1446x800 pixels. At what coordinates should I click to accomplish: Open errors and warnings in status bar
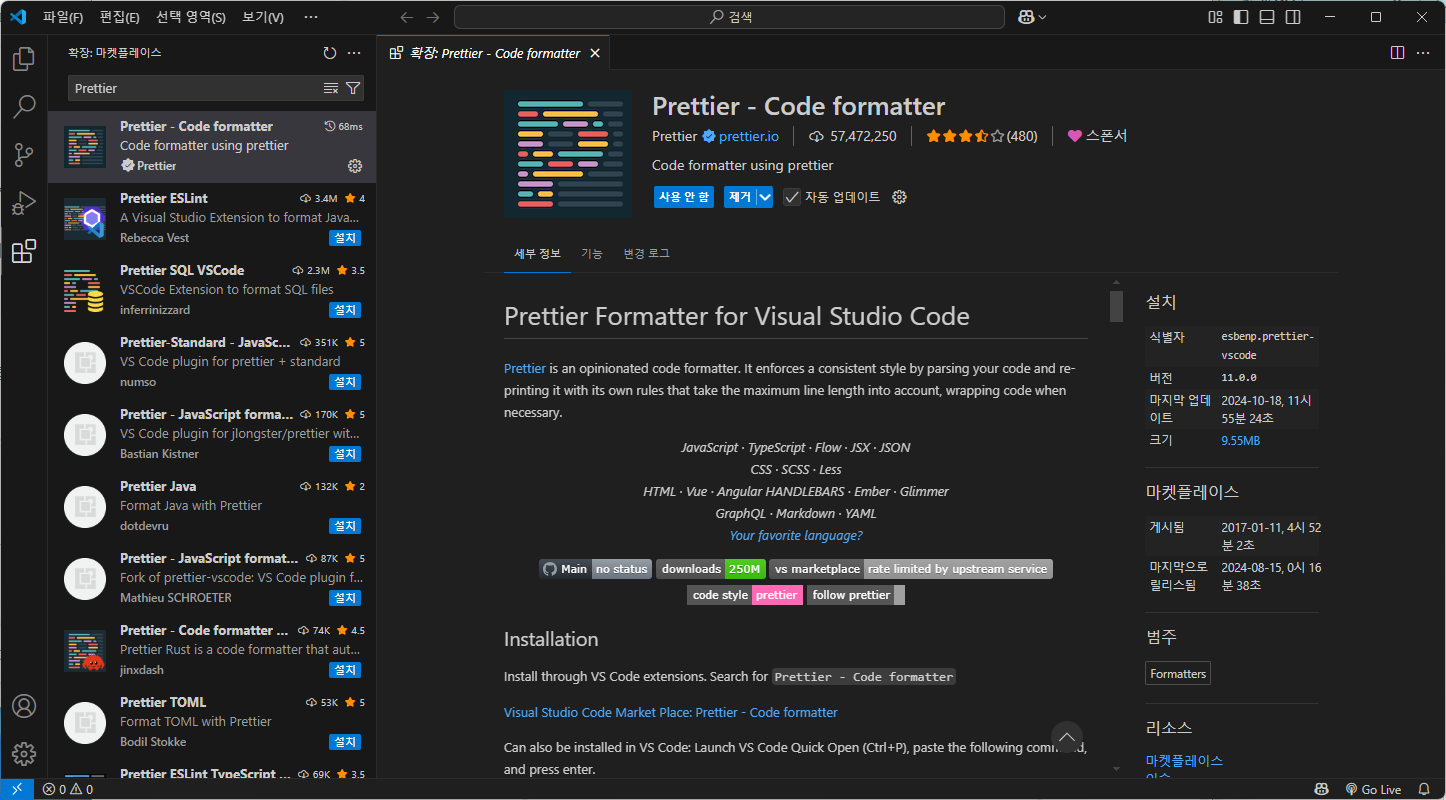[68, 789]
